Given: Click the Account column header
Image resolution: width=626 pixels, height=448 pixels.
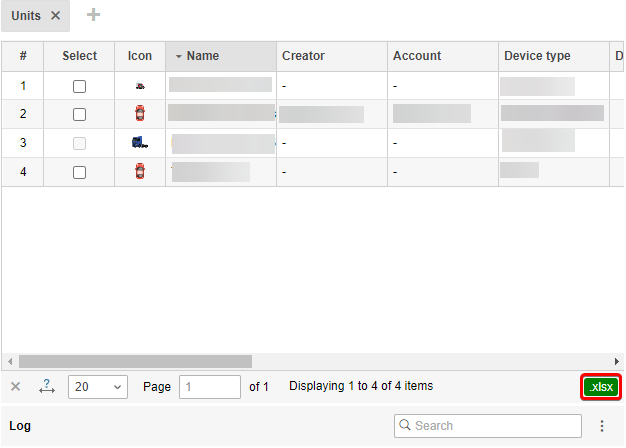Looking at the screenshot, I should click(443, 56).
